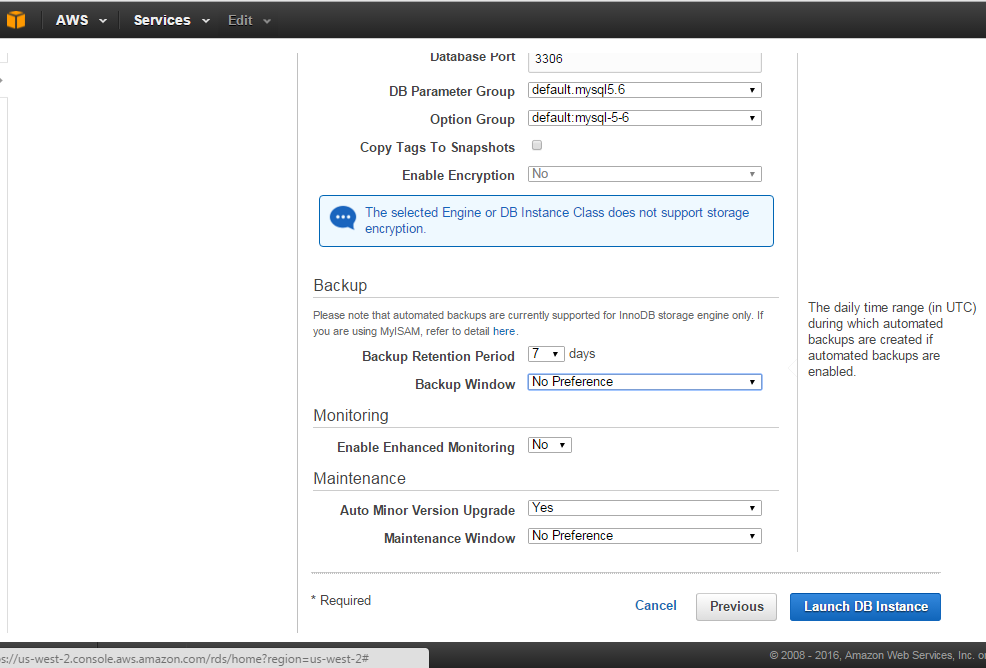Open the Enable Enhanced Monitoring dropdown
986x668 pixels.
(x=549, y=445)
